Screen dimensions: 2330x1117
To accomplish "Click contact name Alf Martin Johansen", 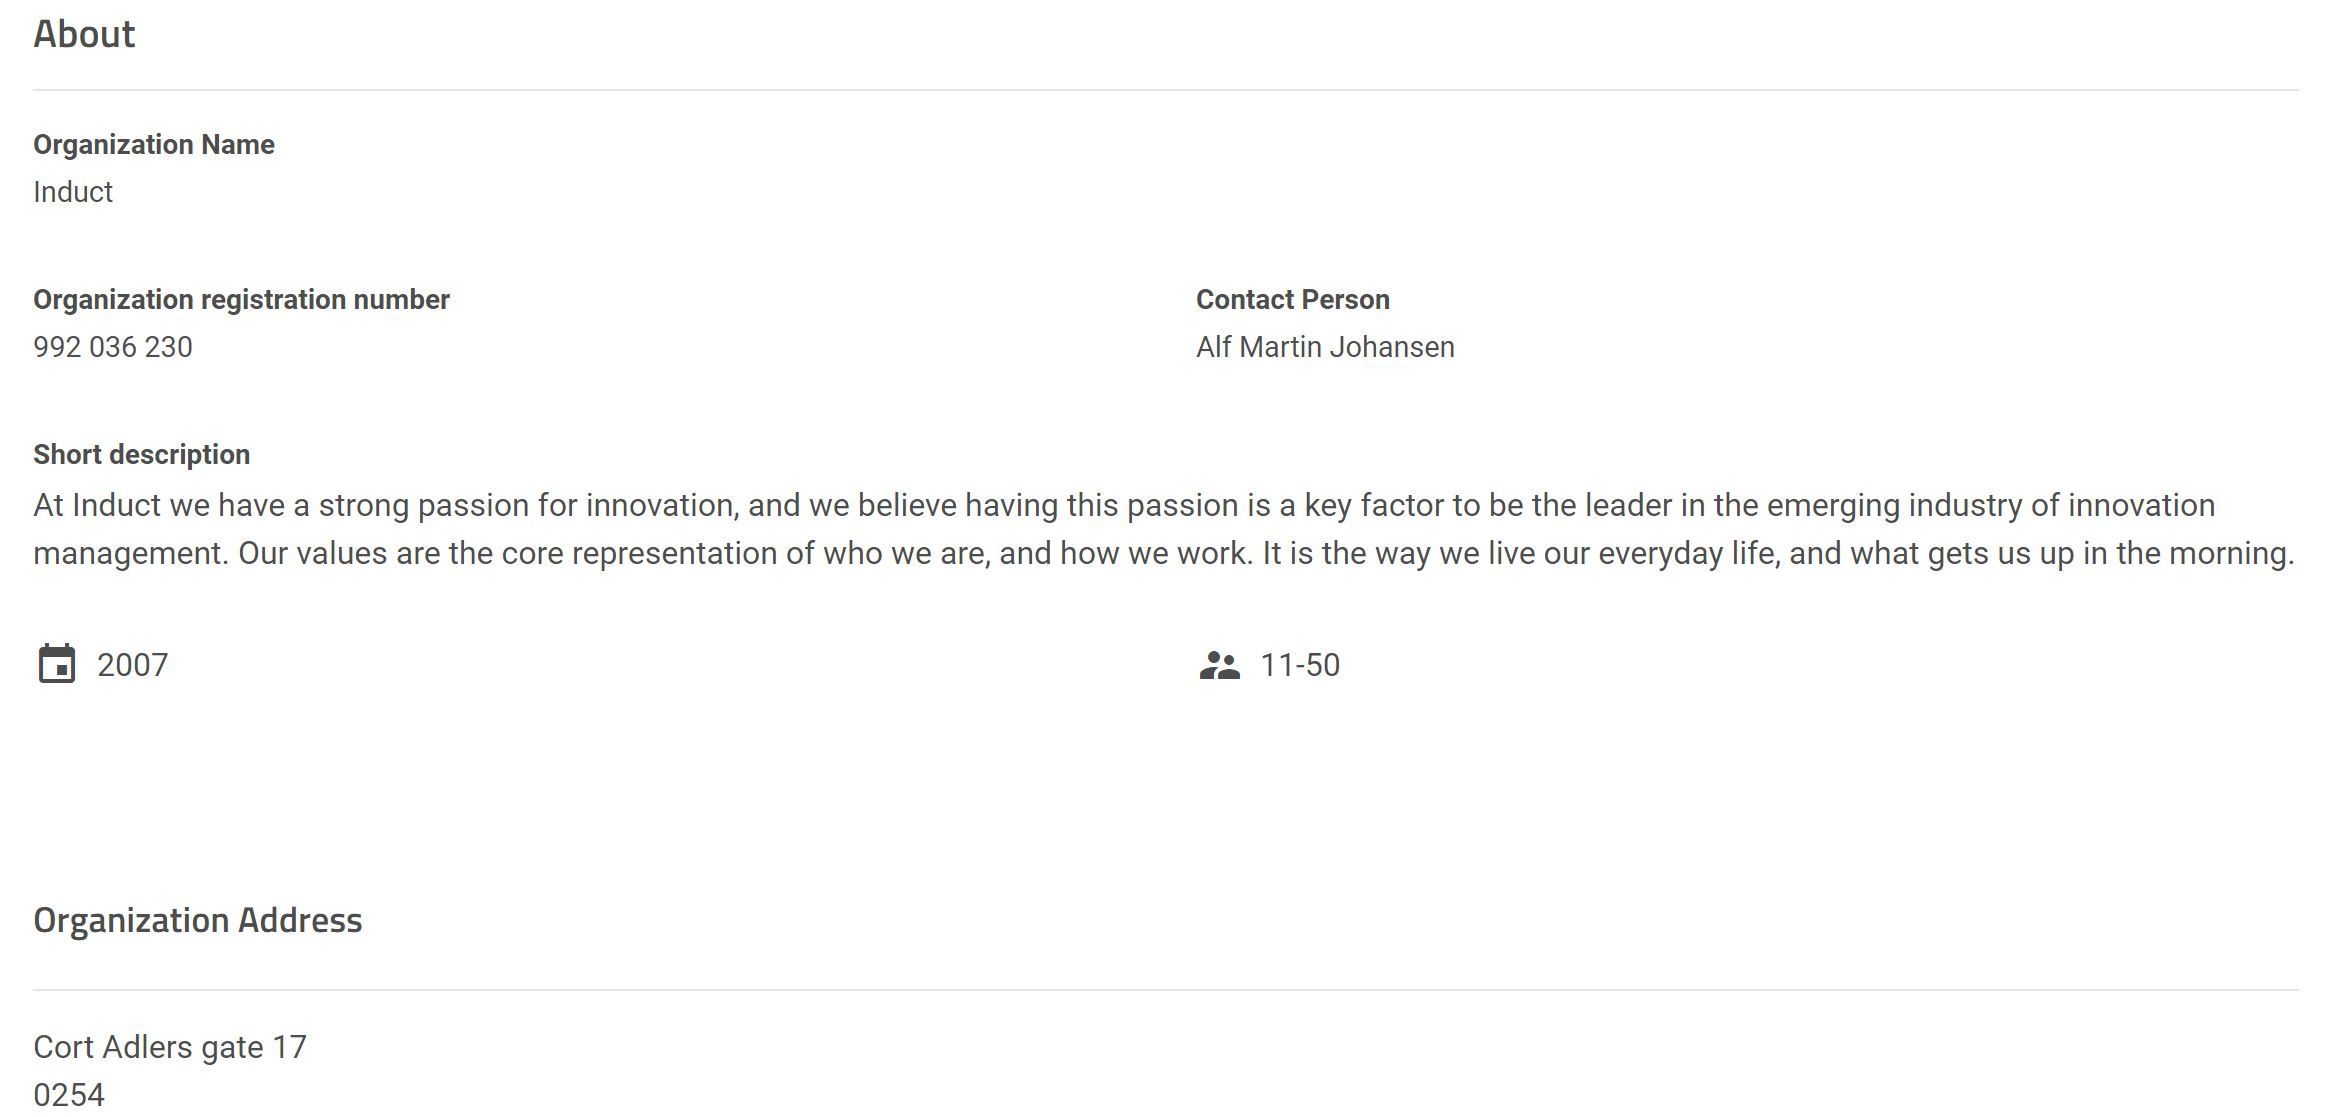I will [1325, 347].
